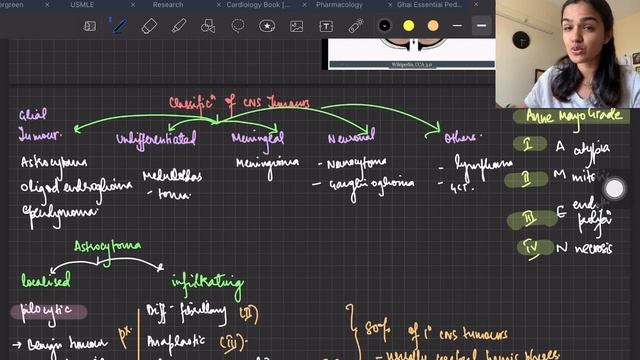Select the Shapes tool

(x=208, y=26)
